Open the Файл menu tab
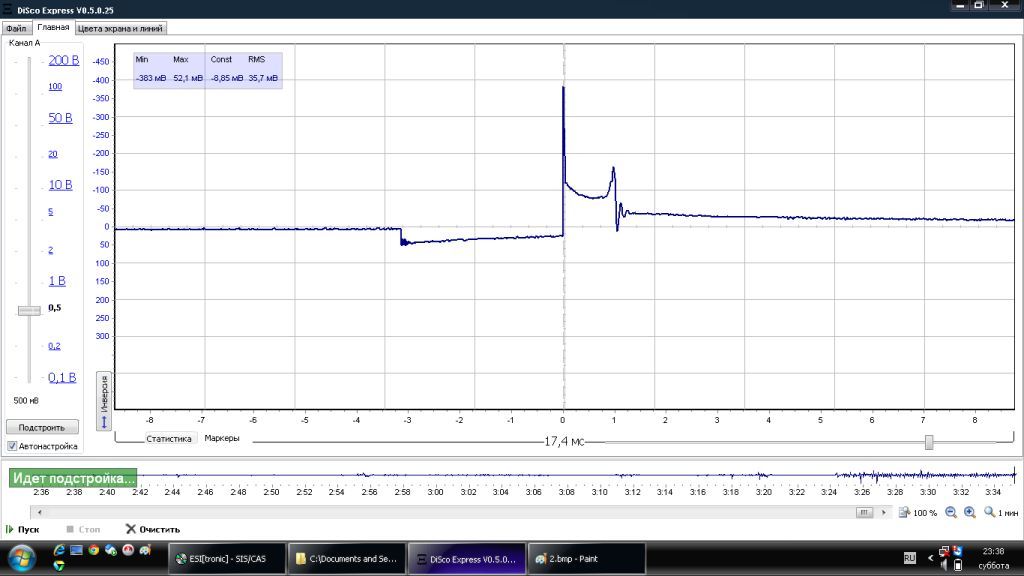 16,28
